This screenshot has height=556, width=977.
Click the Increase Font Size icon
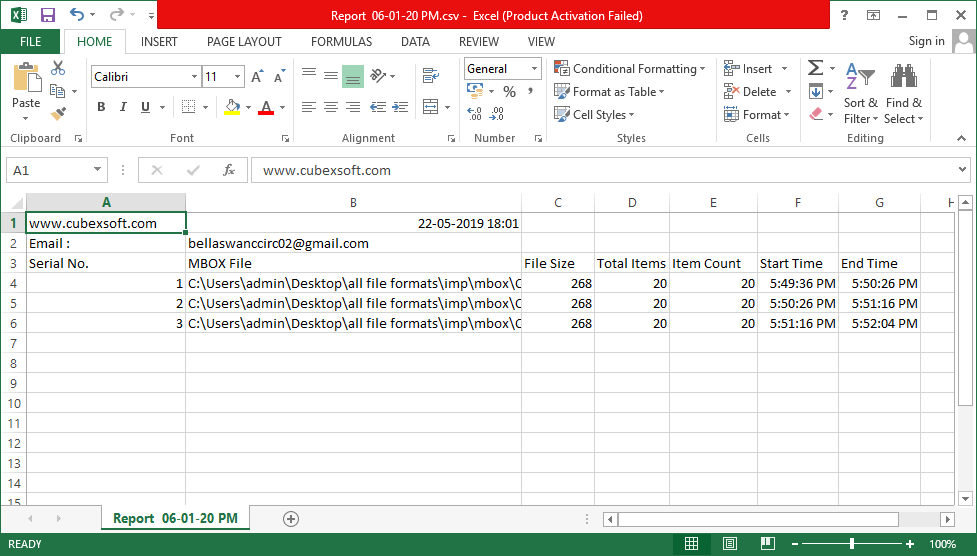(257, 77)
